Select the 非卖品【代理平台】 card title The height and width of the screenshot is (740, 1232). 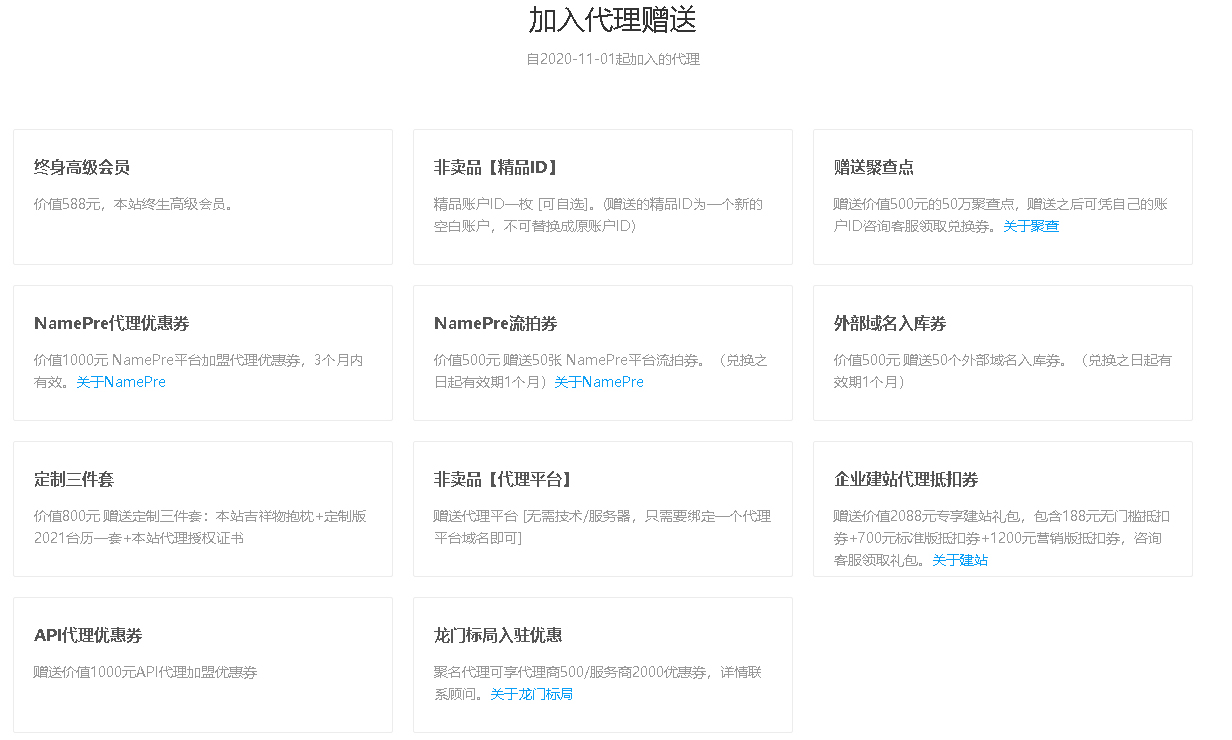pyautogui.click(x=503, y=479)
